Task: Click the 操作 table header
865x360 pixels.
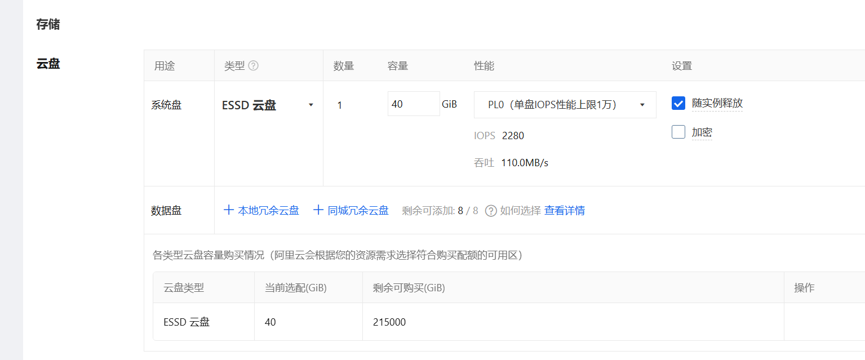Action: click(x=804, y=287)
